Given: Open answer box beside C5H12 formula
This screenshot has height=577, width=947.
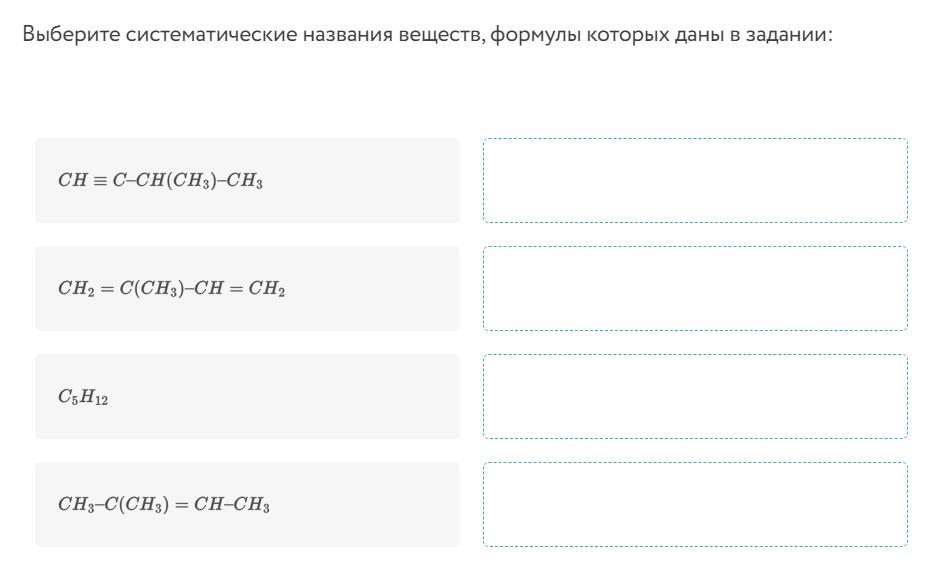Looking at the screenshot, I should [x=695, y=396].
